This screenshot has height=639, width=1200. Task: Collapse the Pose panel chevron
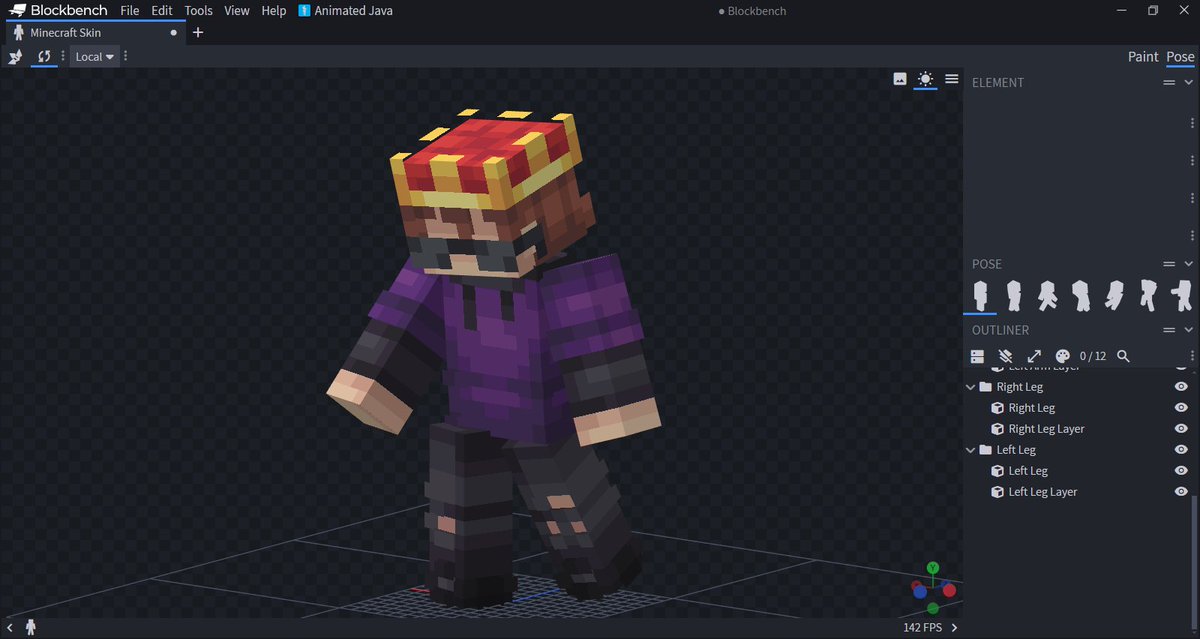coord(1189,264)
